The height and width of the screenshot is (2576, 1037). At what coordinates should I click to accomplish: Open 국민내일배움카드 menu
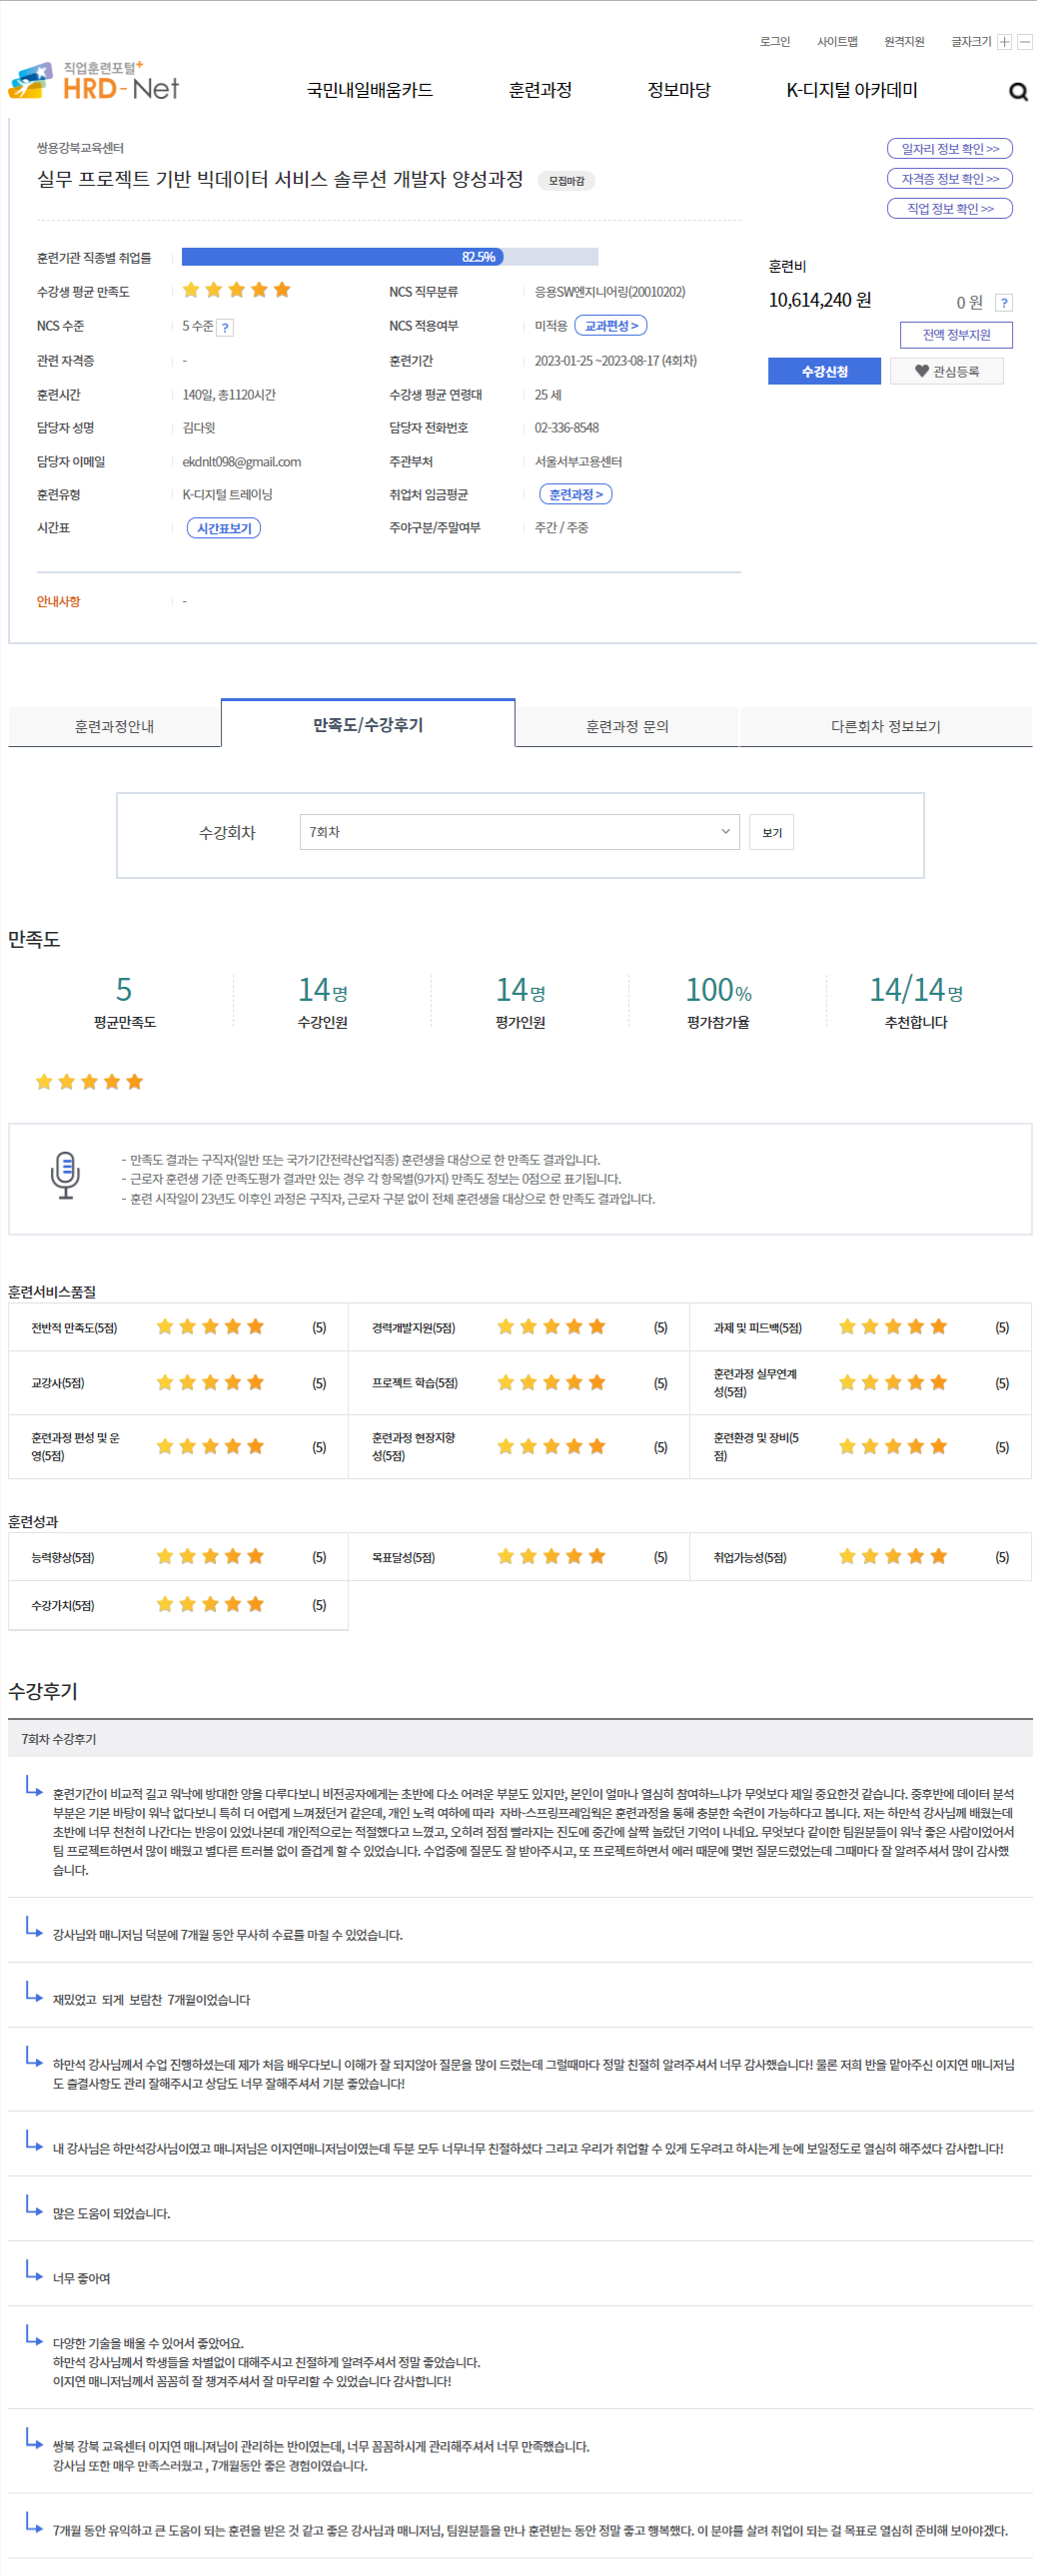pos(369,90)
